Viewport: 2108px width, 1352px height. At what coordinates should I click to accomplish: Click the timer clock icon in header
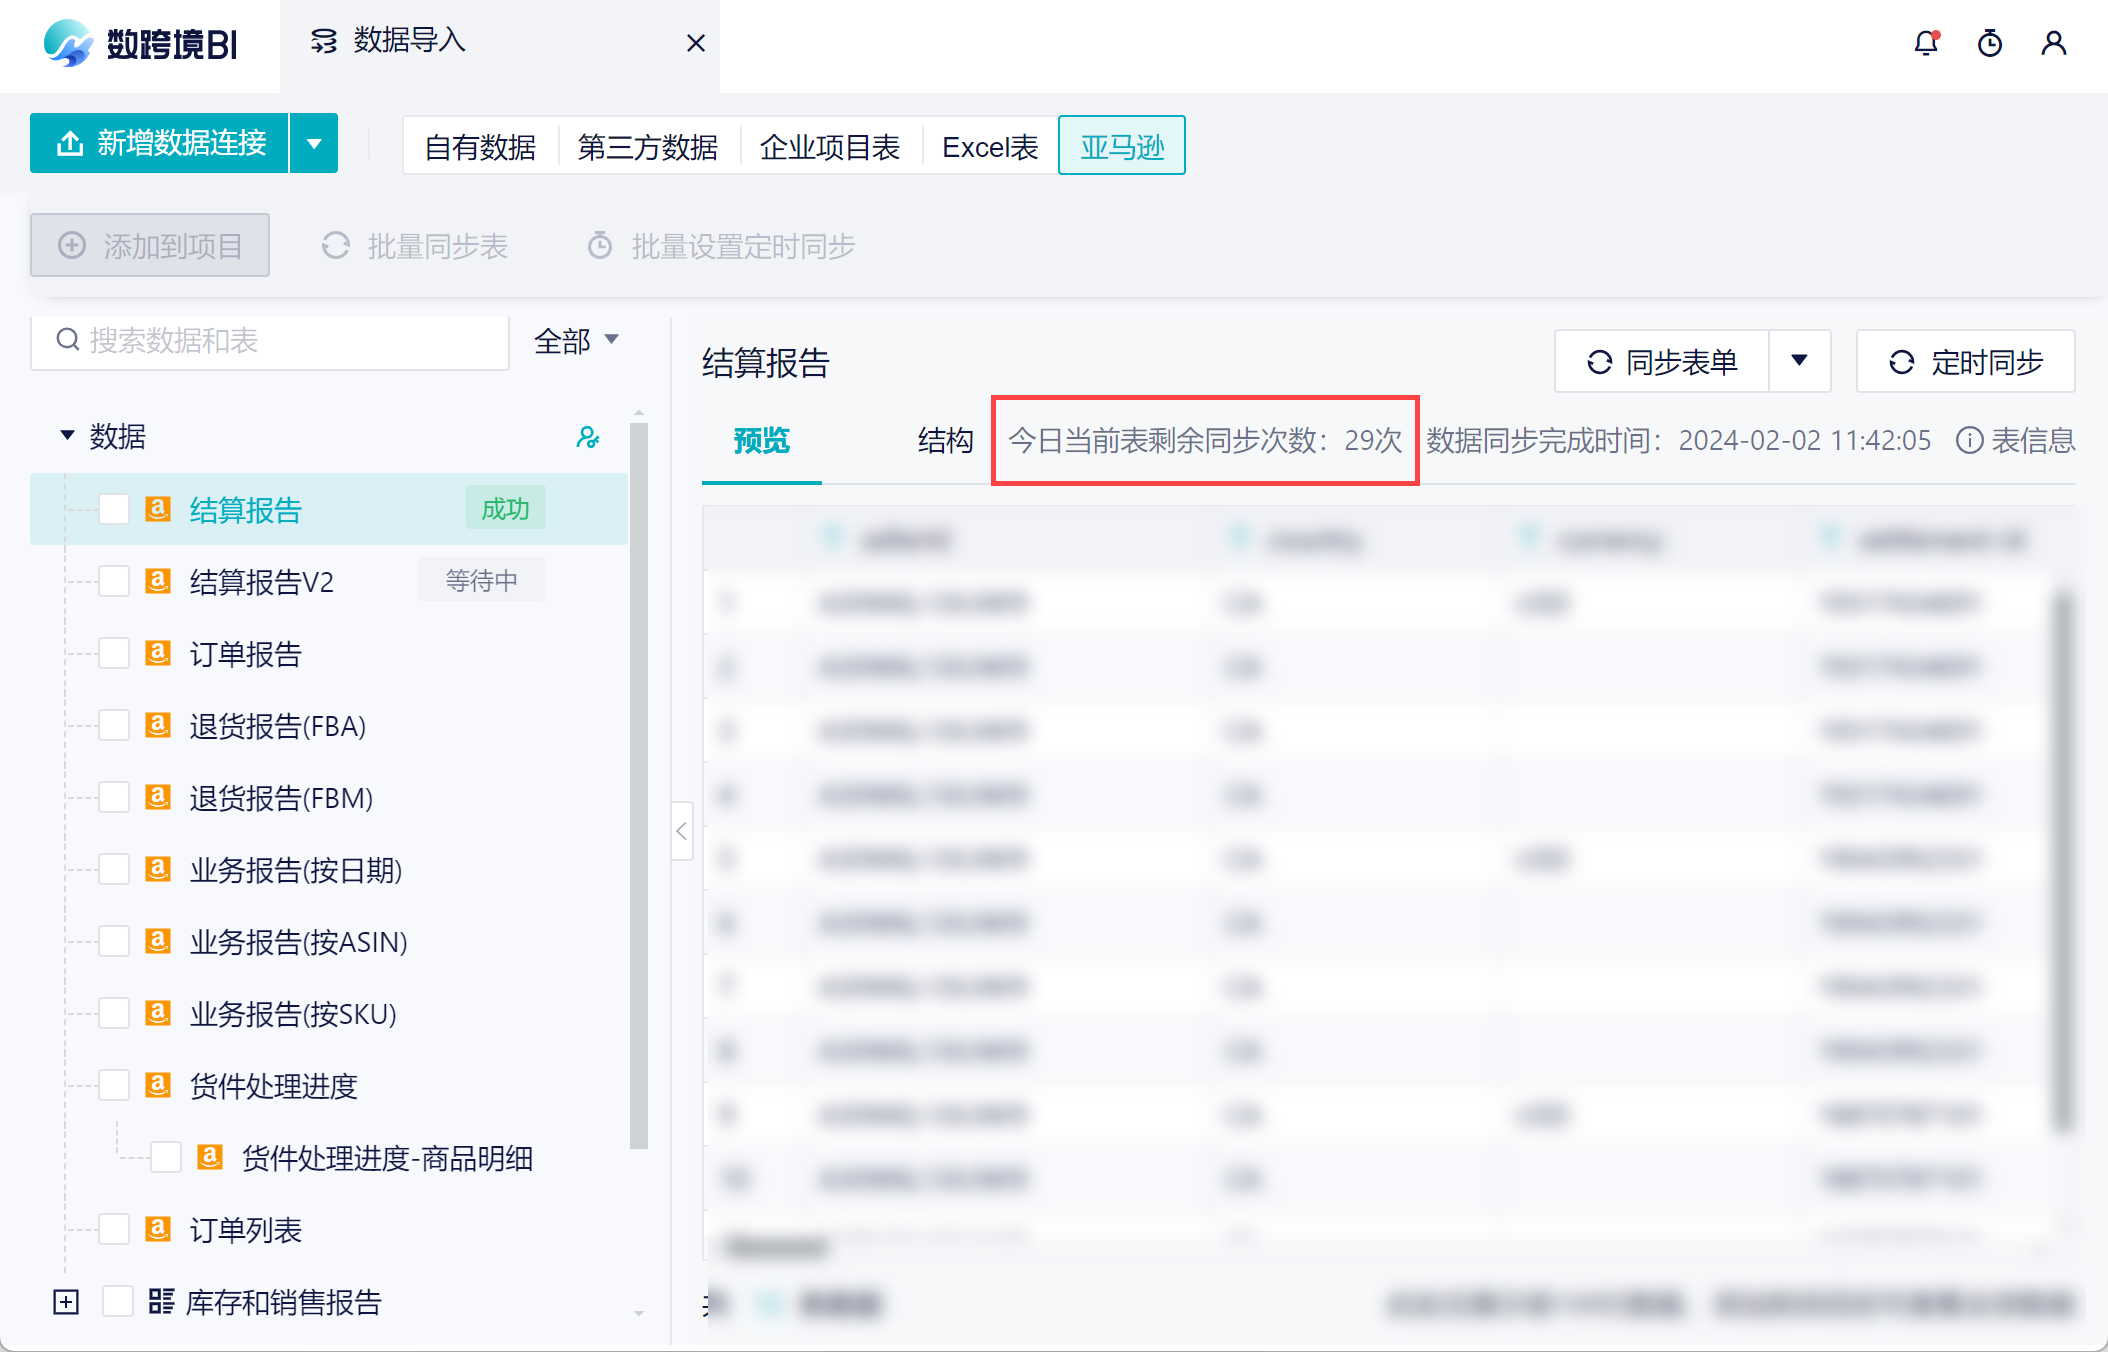(1990, 43)
